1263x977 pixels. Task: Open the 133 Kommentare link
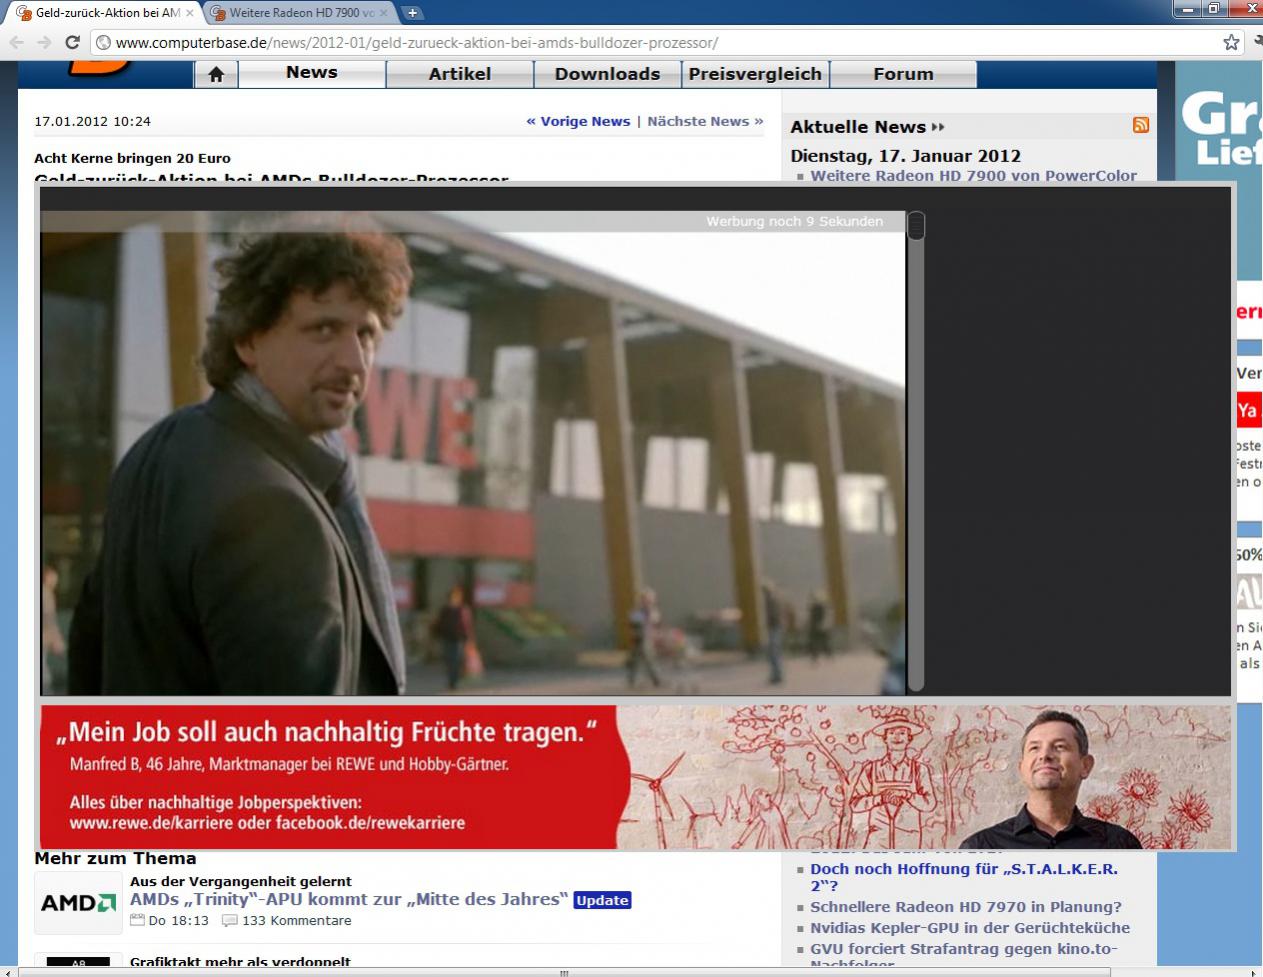[296, 921]
